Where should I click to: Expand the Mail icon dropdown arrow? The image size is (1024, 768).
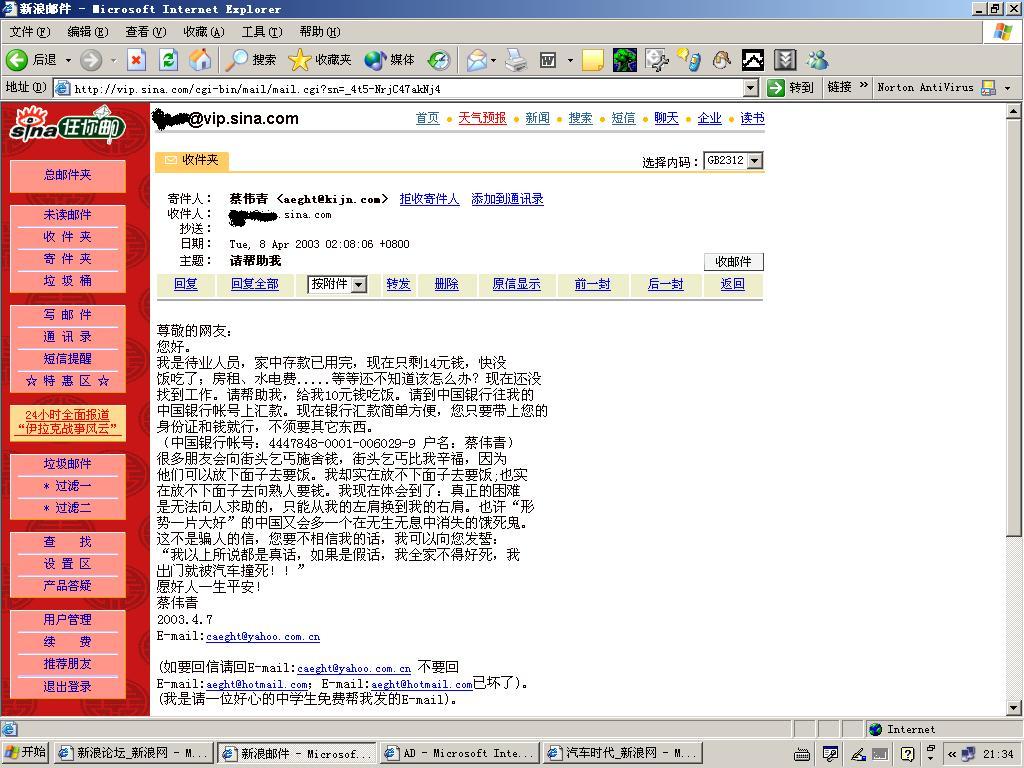coord(494,60)
